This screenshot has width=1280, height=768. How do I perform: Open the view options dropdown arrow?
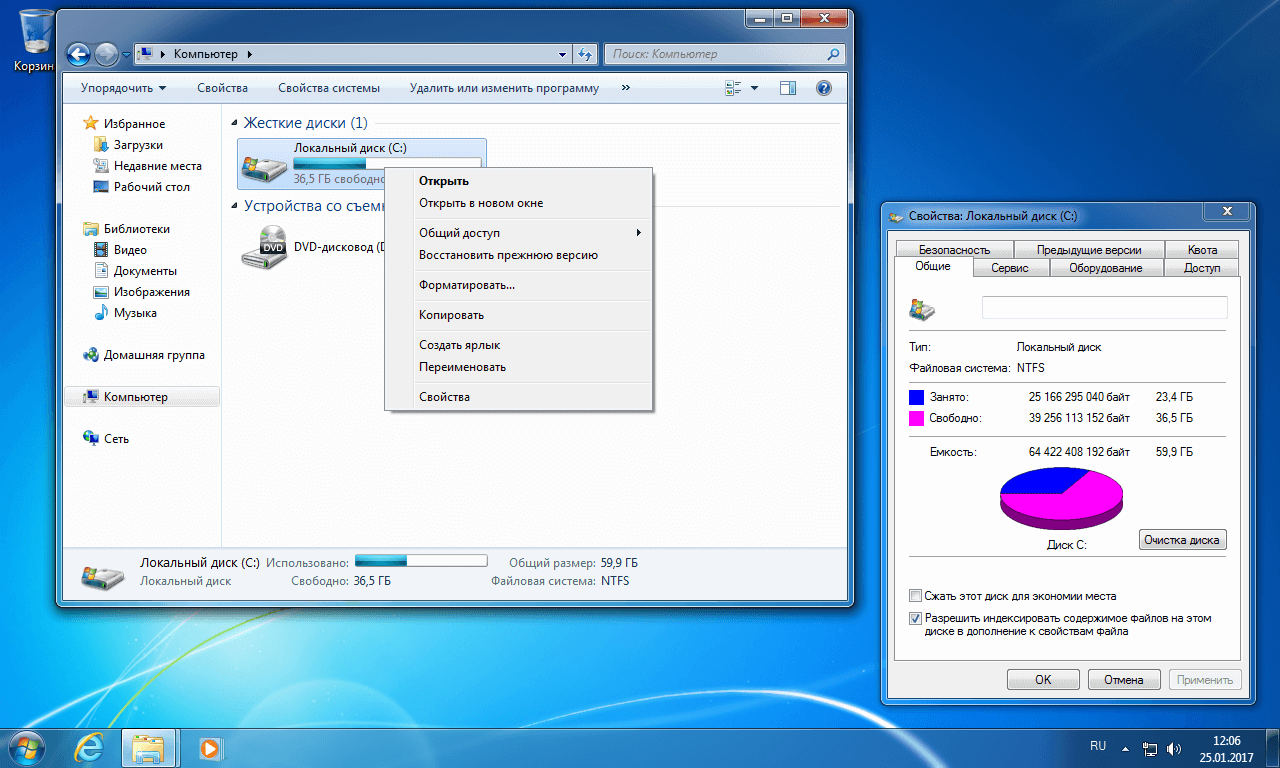pos(755,88)
